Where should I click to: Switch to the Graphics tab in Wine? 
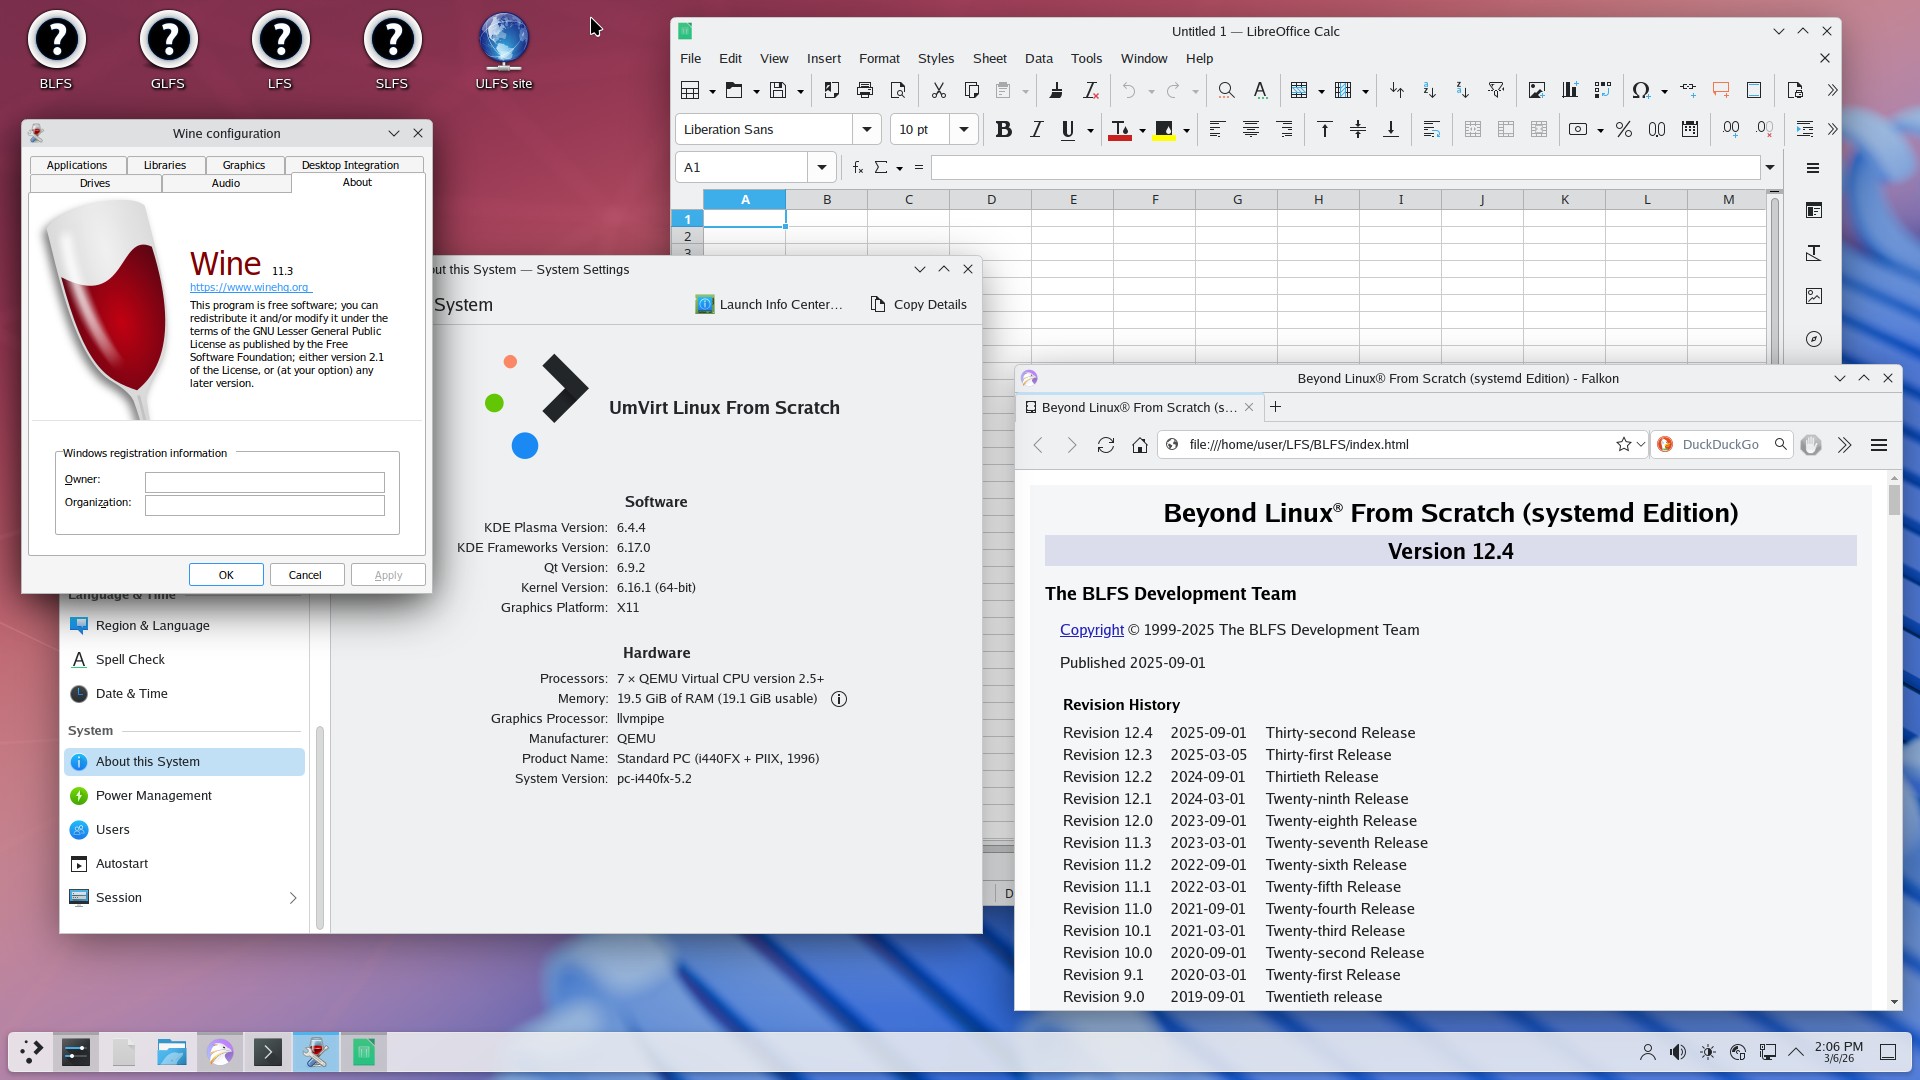243,165
